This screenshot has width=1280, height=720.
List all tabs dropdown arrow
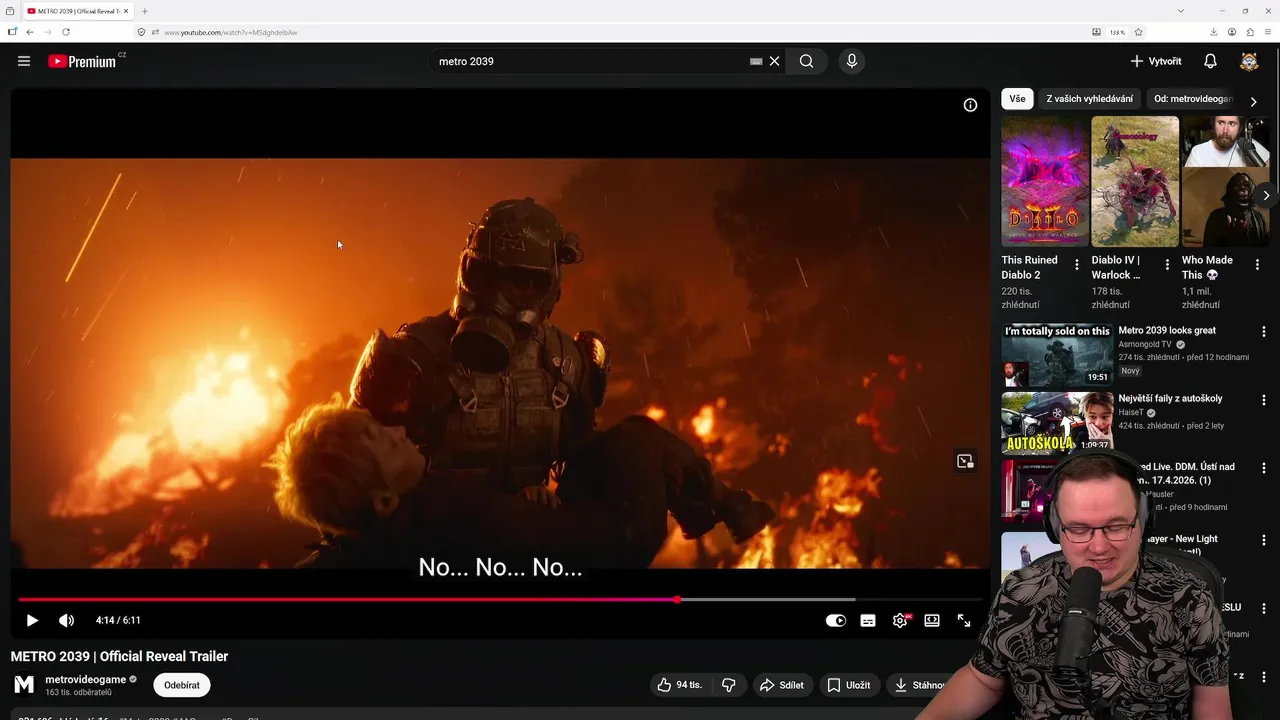[1181, 11]
